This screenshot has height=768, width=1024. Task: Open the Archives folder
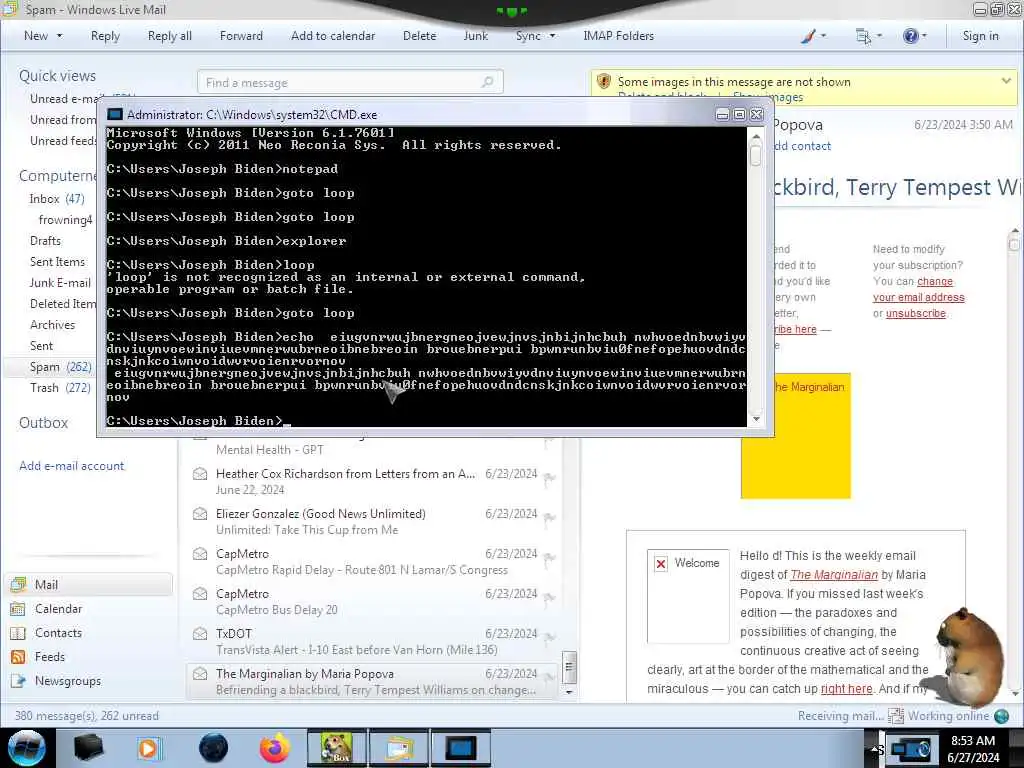click(52, 325)
